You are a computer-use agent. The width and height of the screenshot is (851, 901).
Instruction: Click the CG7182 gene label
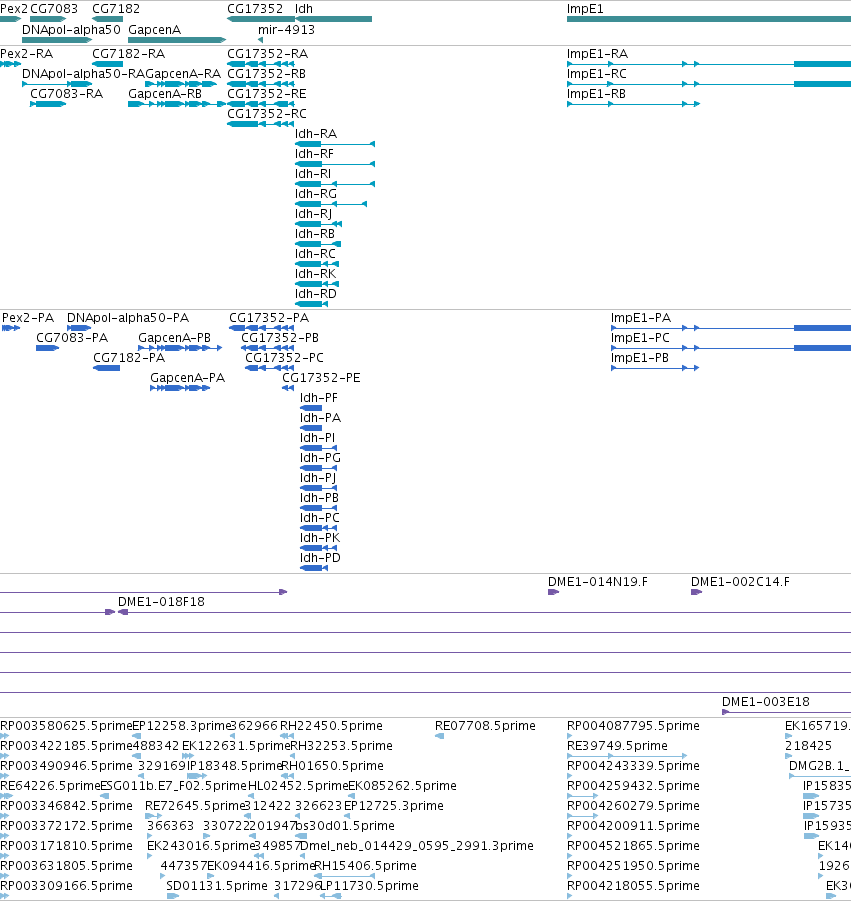point(115,9)
